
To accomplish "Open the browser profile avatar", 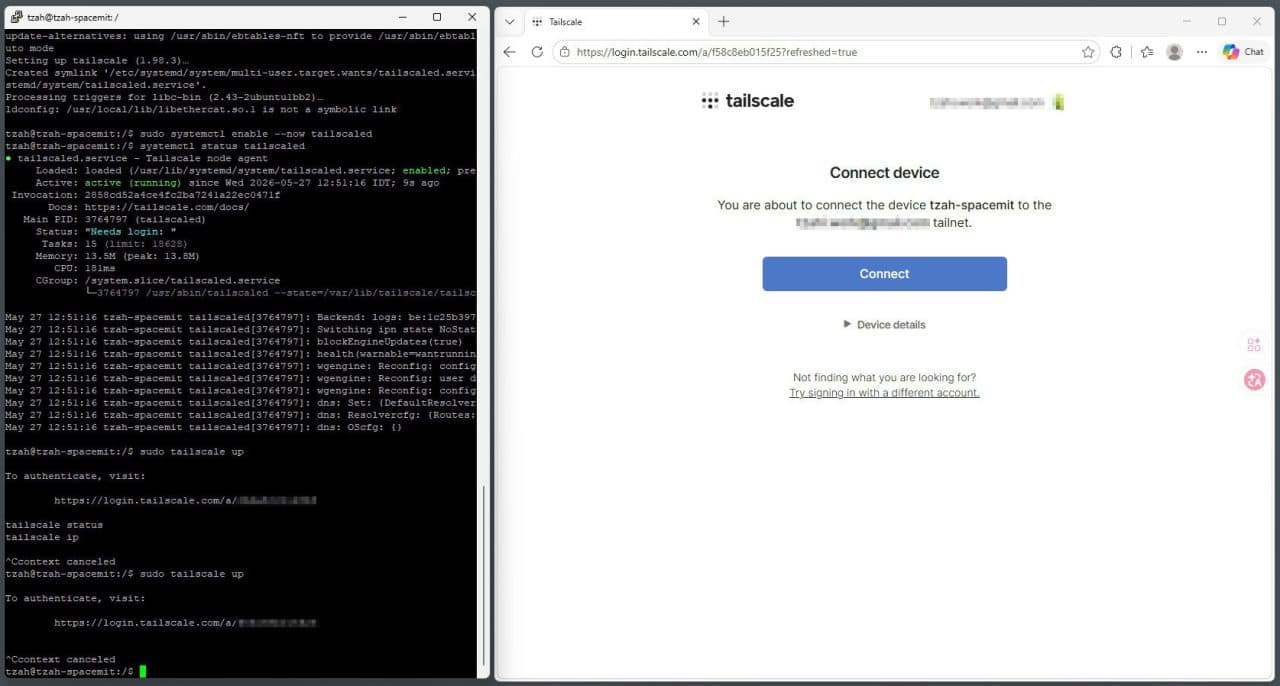I will coord(1175,52).
